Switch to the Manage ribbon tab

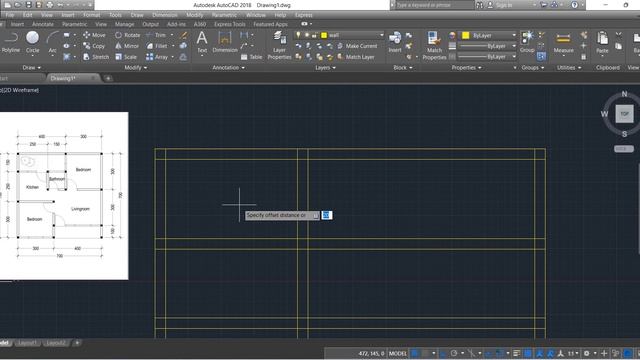(x=124, y=24)
